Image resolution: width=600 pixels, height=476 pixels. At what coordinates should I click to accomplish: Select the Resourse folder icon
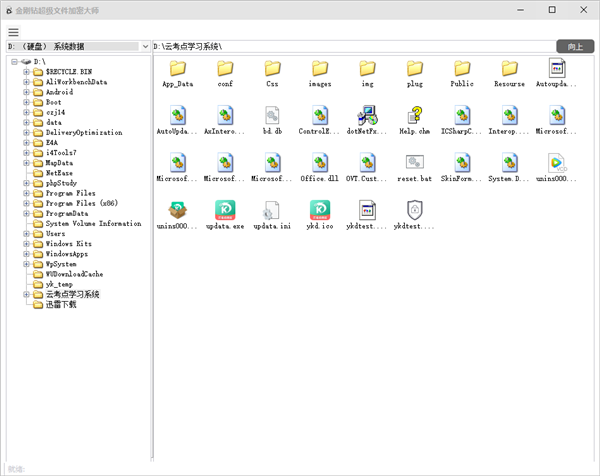[x=510, y=68]
